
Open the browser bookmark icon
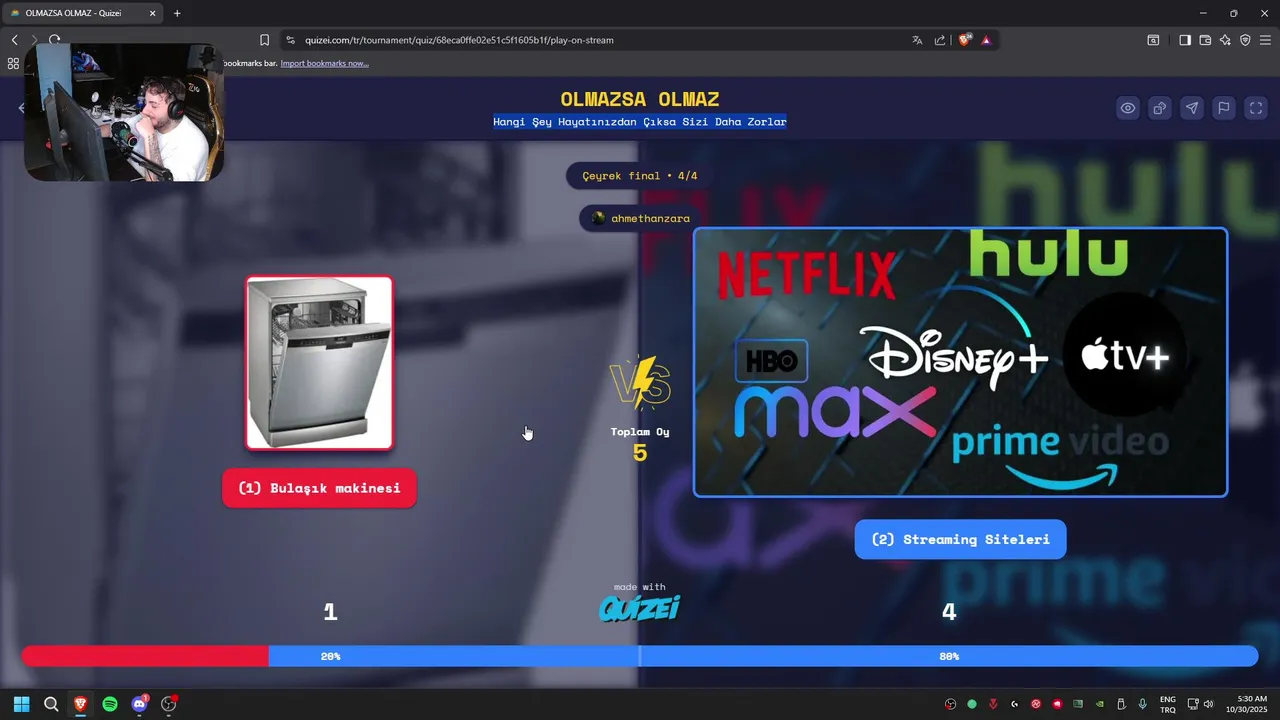click(264, 40)
